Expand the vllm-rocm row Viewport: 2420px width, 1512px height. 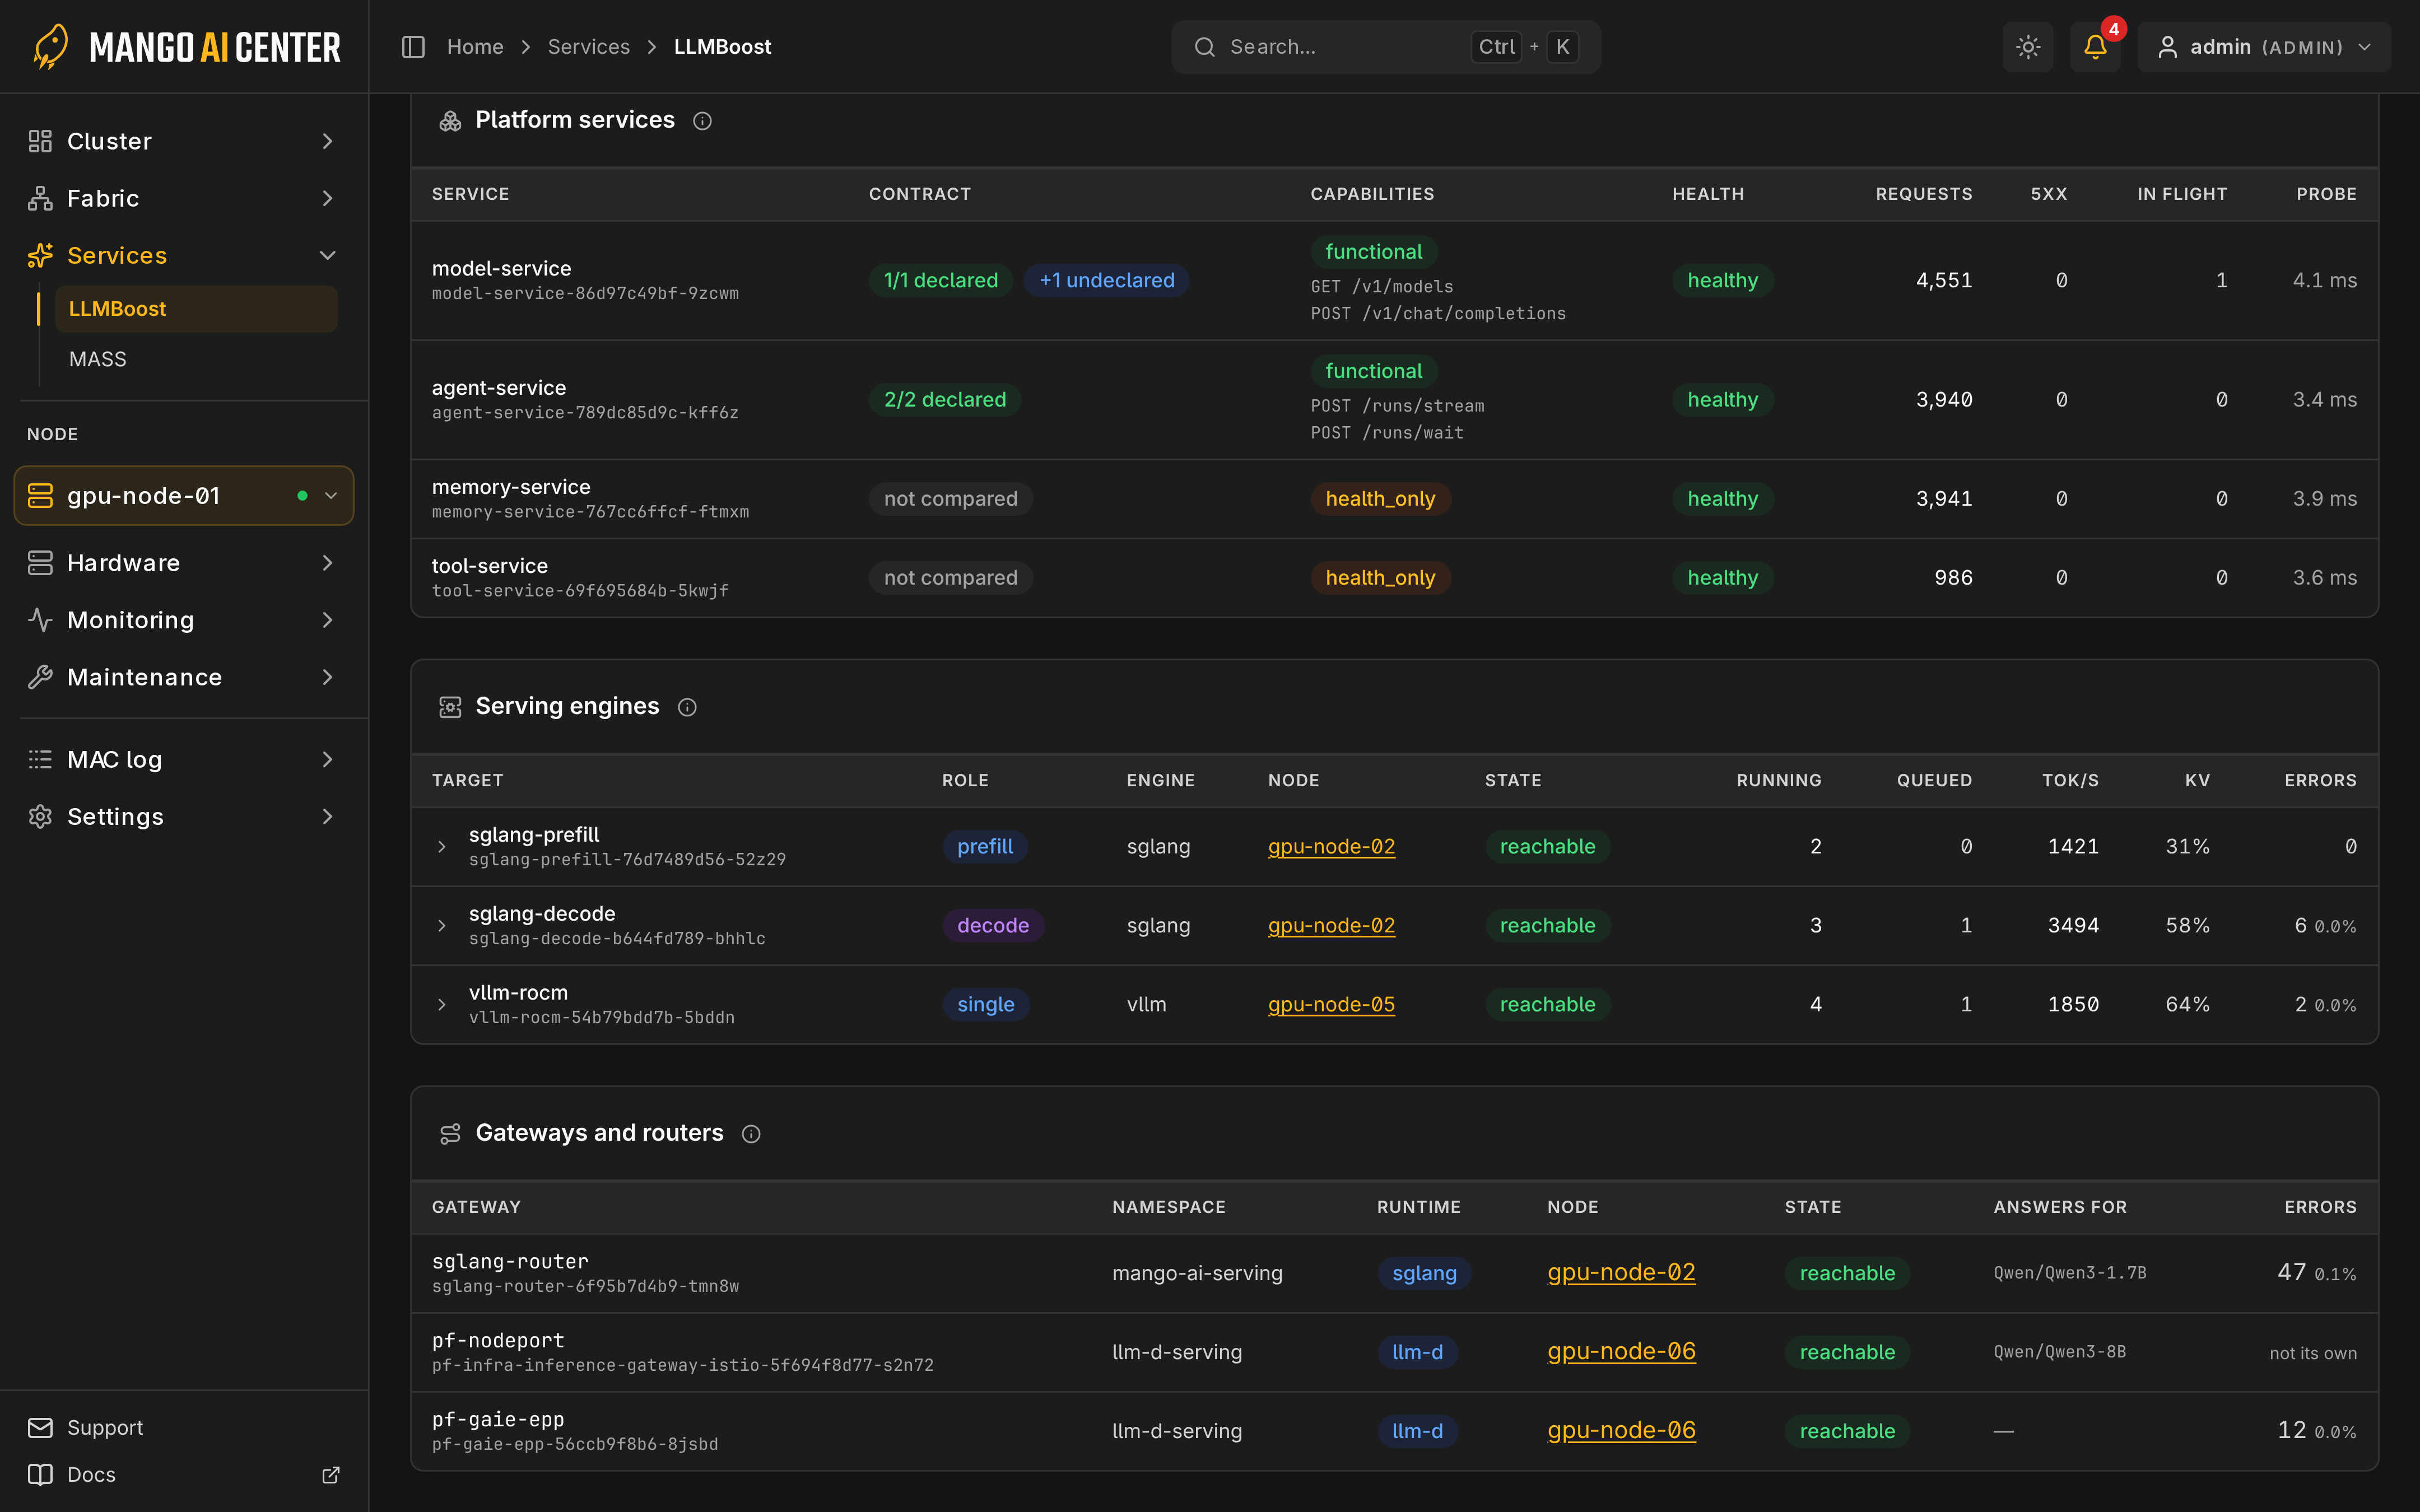click(441, 1004)
